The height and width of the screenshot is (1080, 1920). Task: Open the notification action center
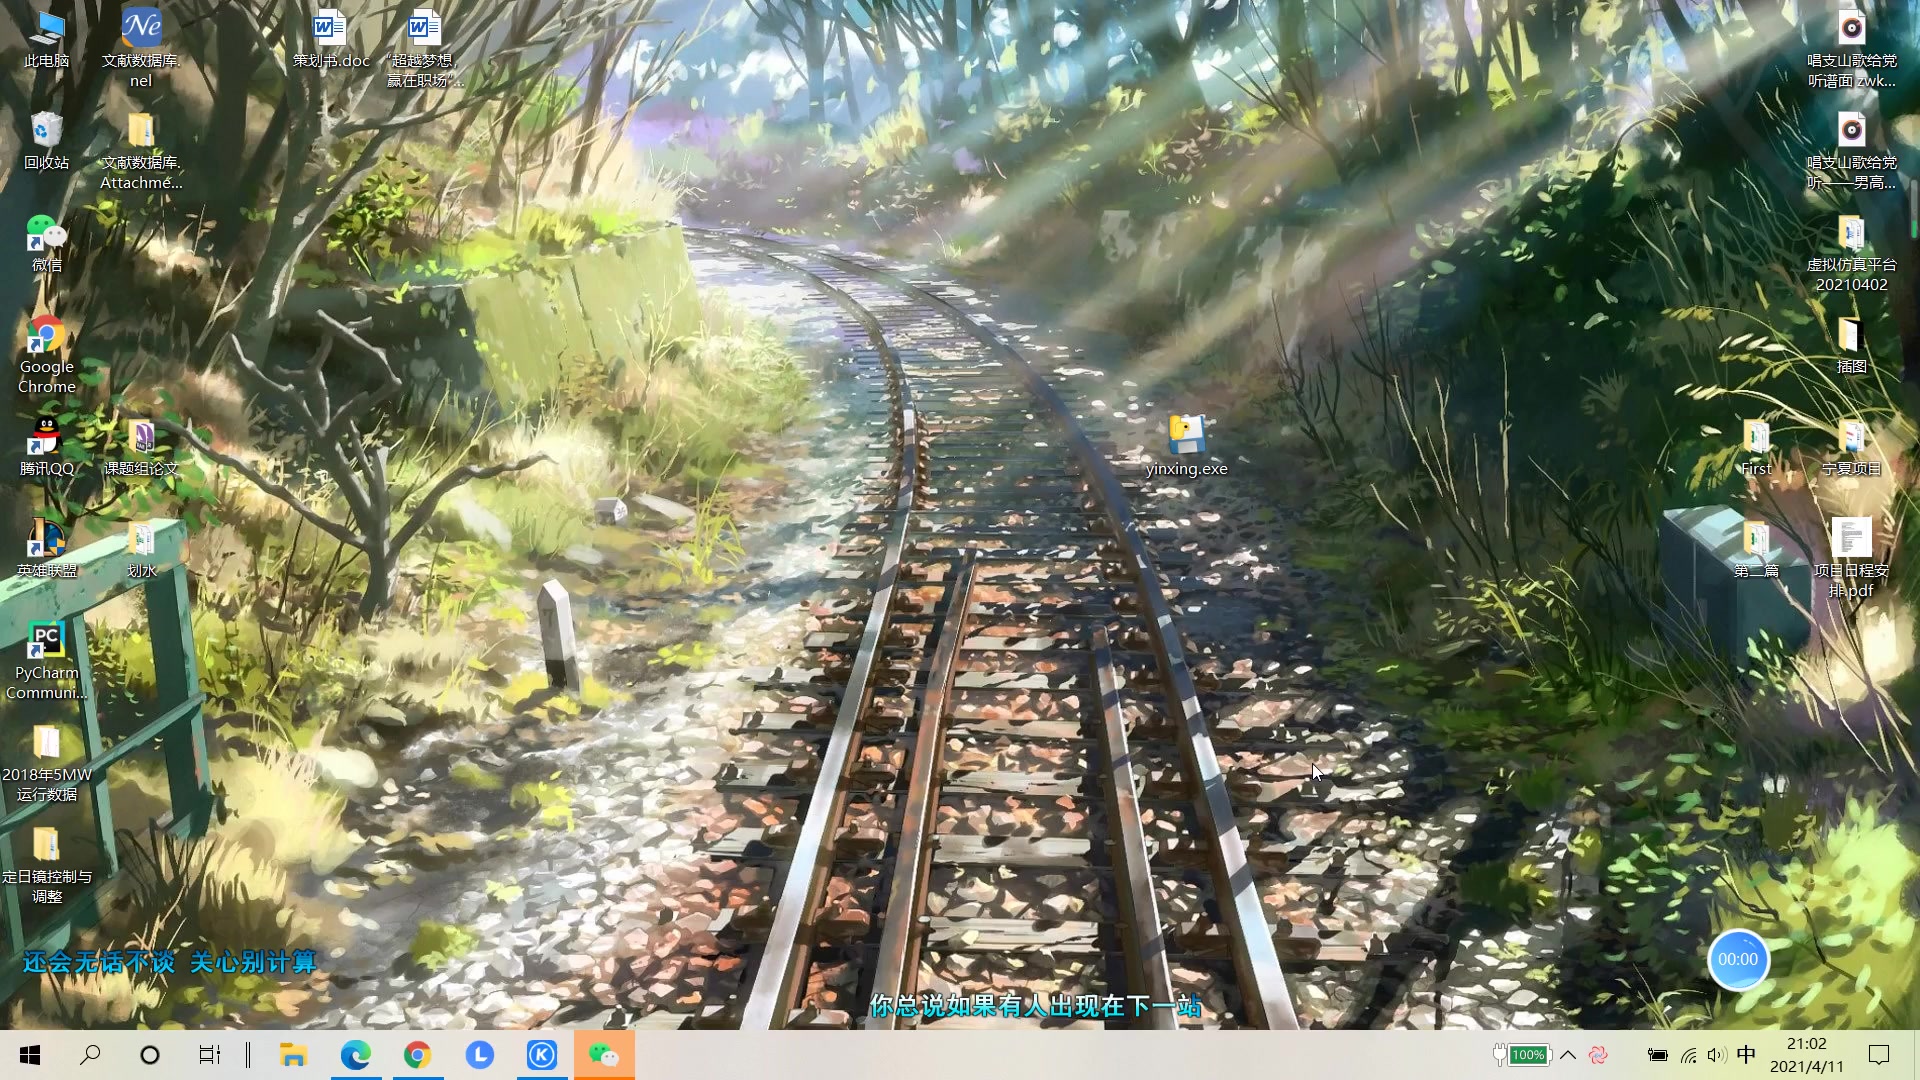[x=1879, y=1055]
